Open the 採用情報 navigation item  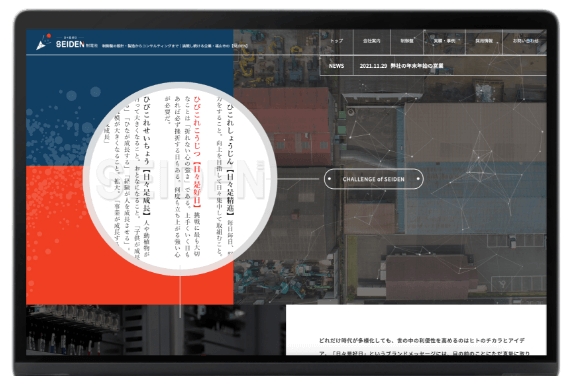click(x=484, y=41)
